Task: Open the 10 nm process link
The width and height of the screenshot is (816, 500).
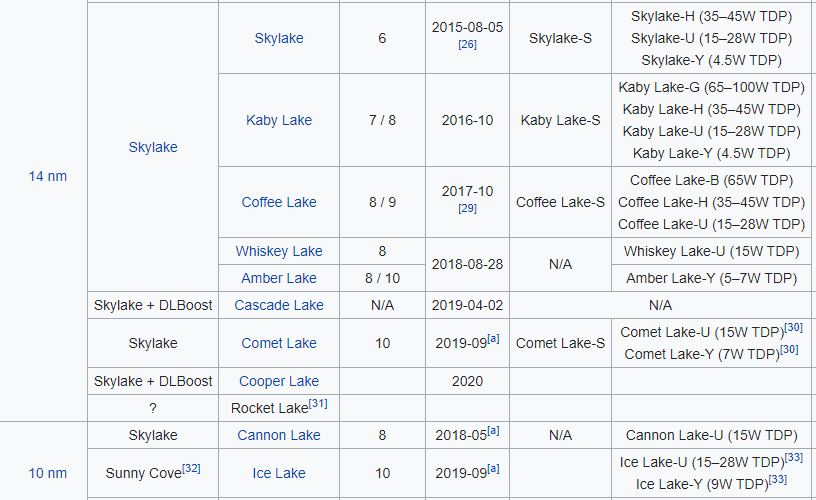Action: (47, 473)
